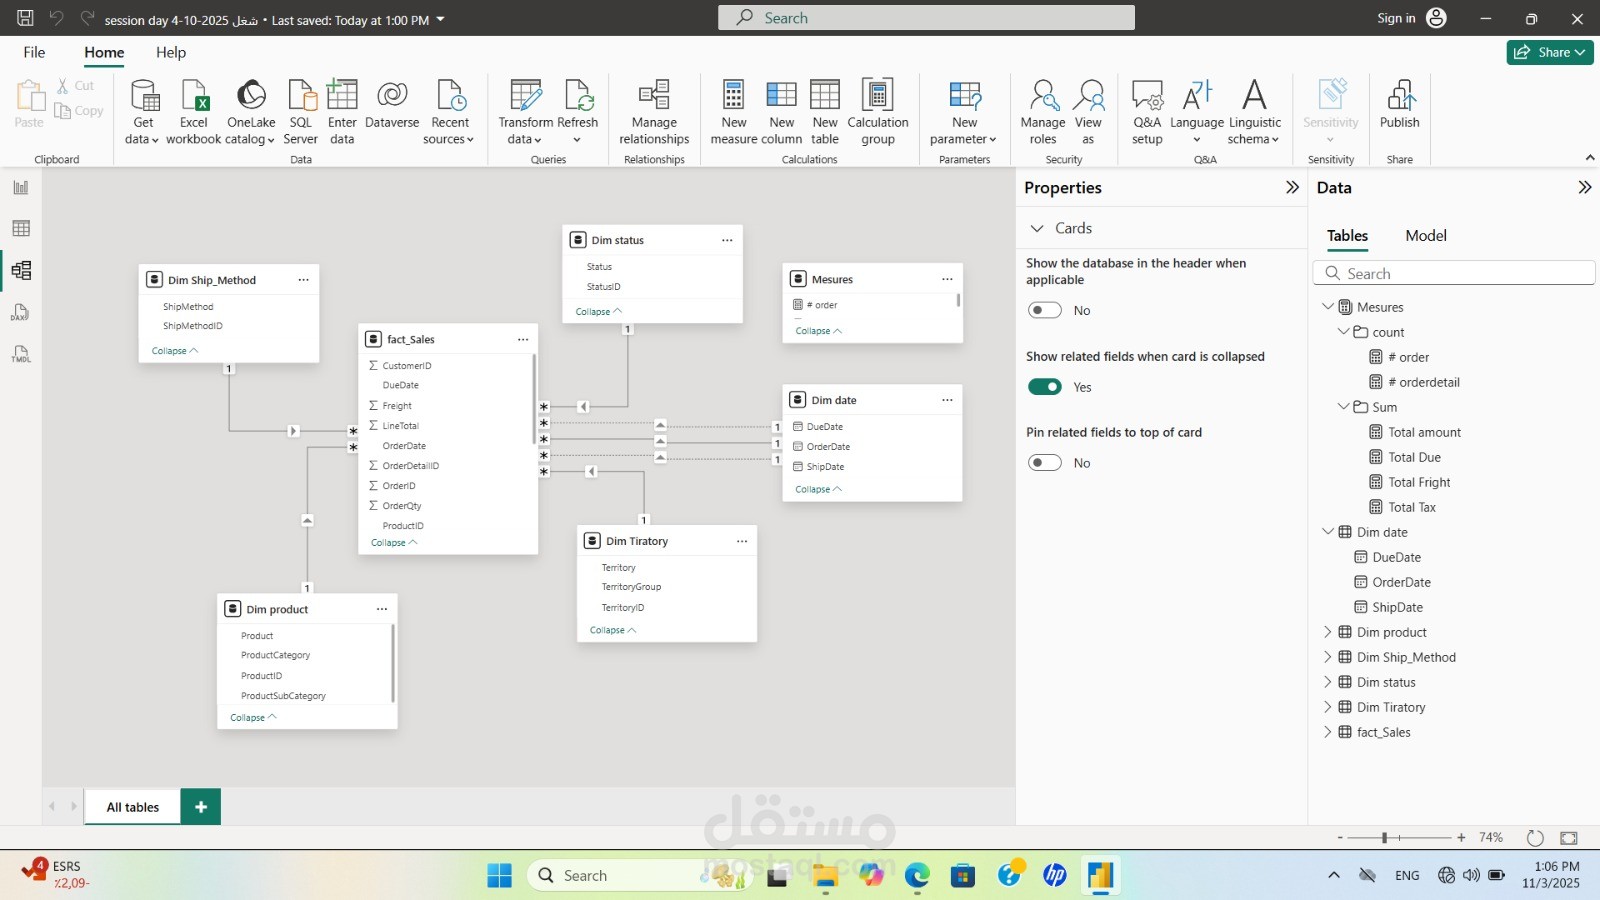
Task: Import an Excel workbook
Action: tap(193, 112)
